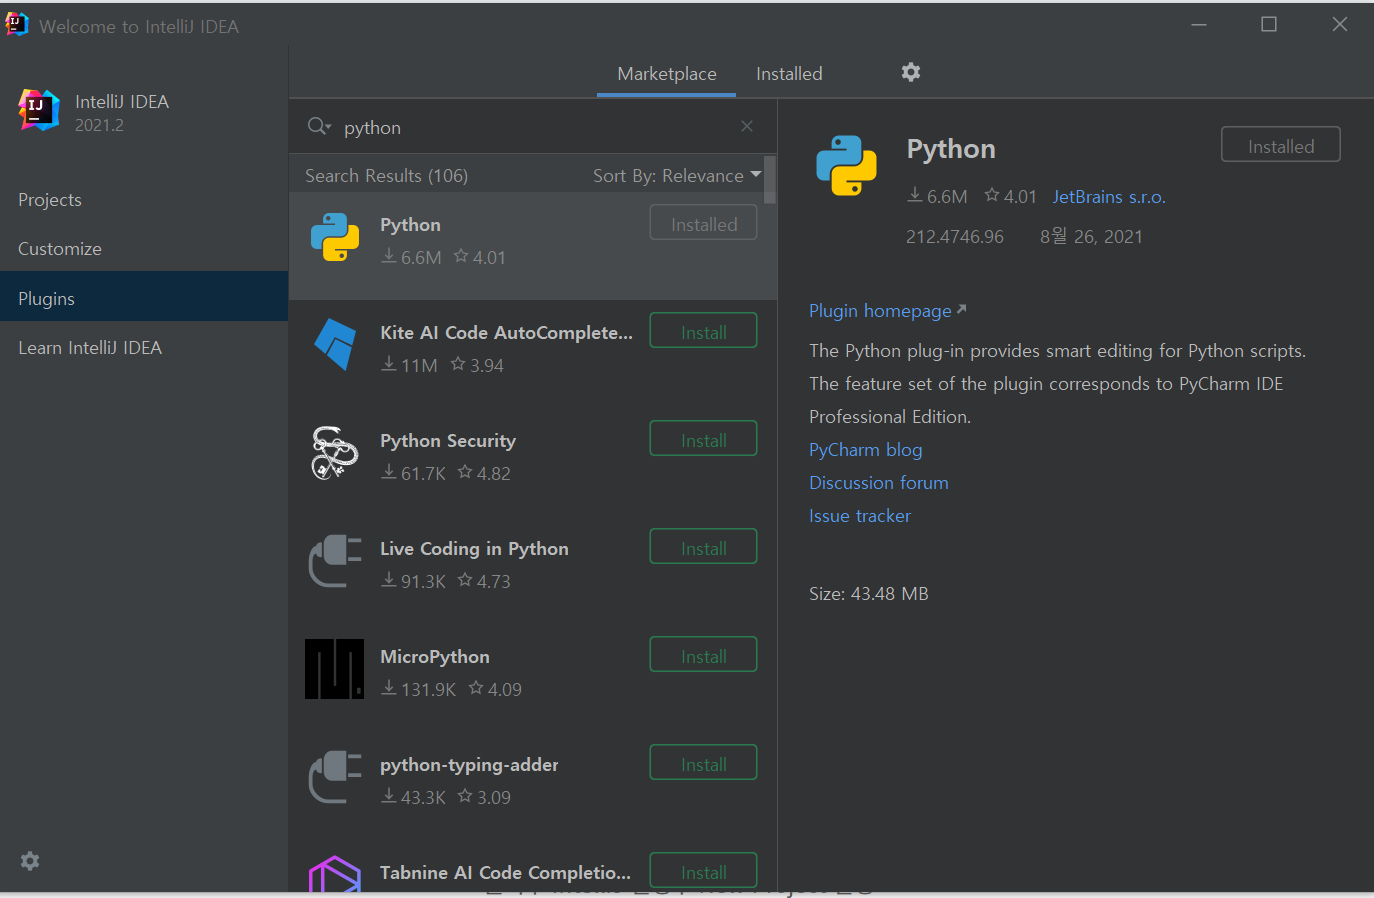Viewport: 1374px width, 898px height.
Task: Click the Tabnine AI plugin icon
Action: pyautogui.click(x=335, y=874)
